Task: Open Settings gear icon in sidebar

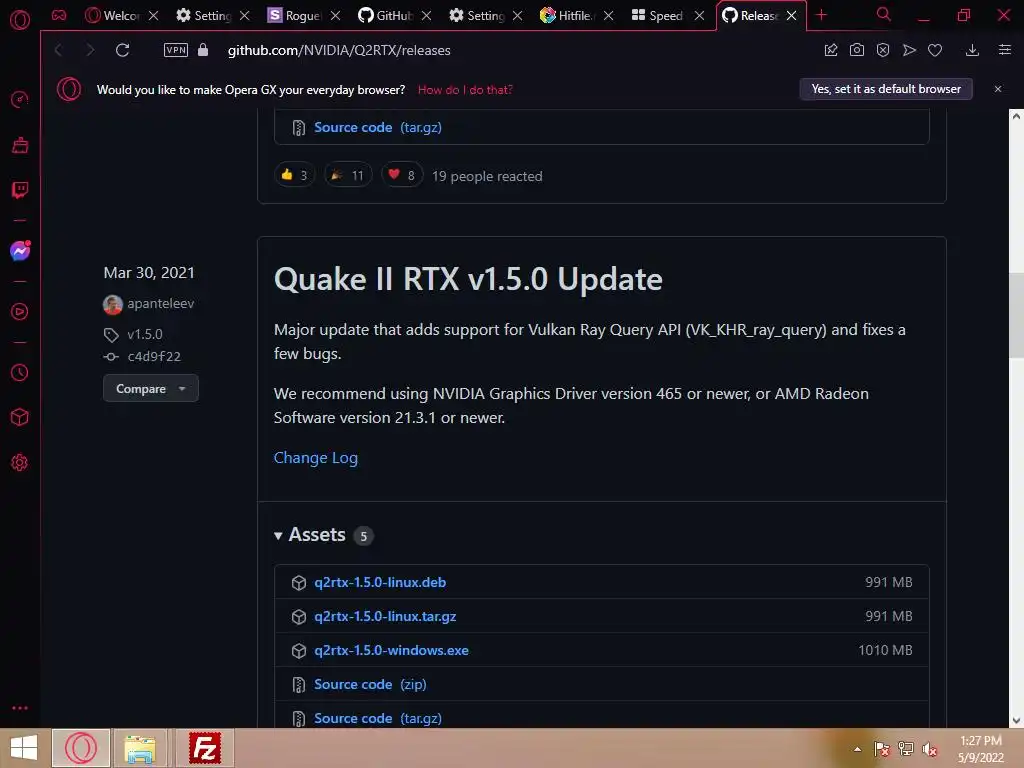Action: pos(20,462)
